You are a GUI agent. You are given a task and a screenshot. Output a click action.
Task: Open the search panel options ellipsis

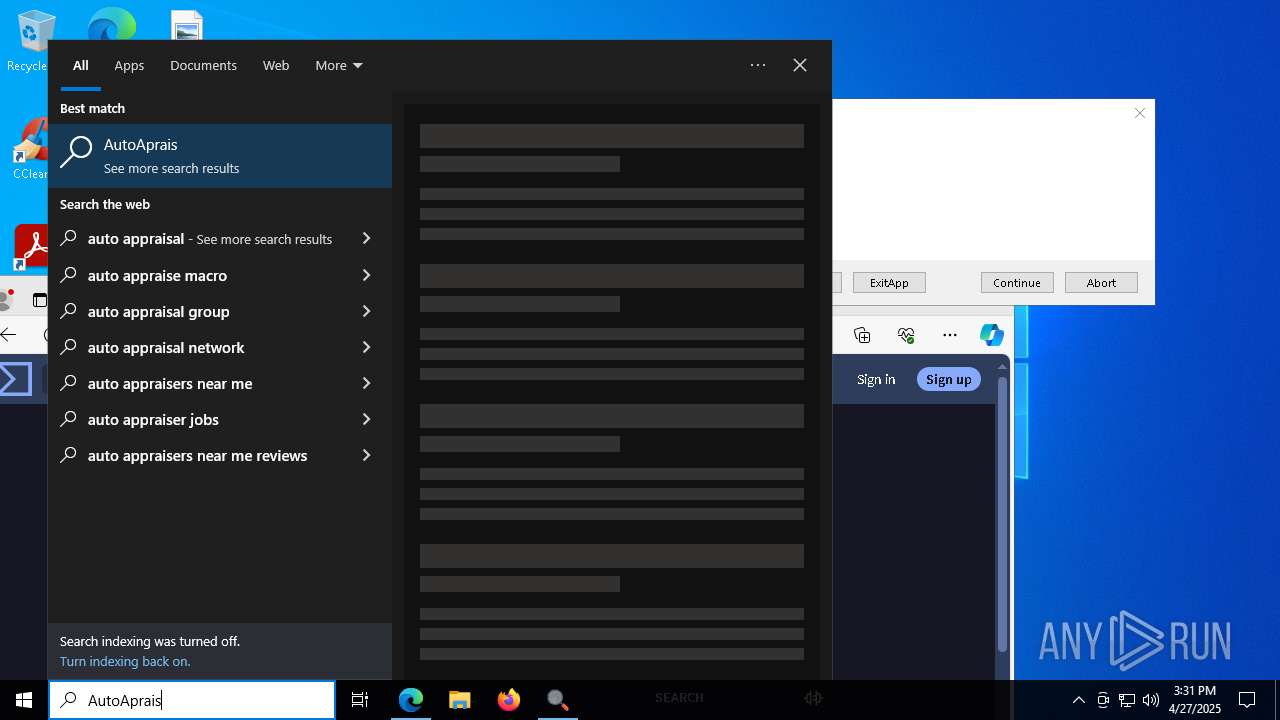(758, 65)
